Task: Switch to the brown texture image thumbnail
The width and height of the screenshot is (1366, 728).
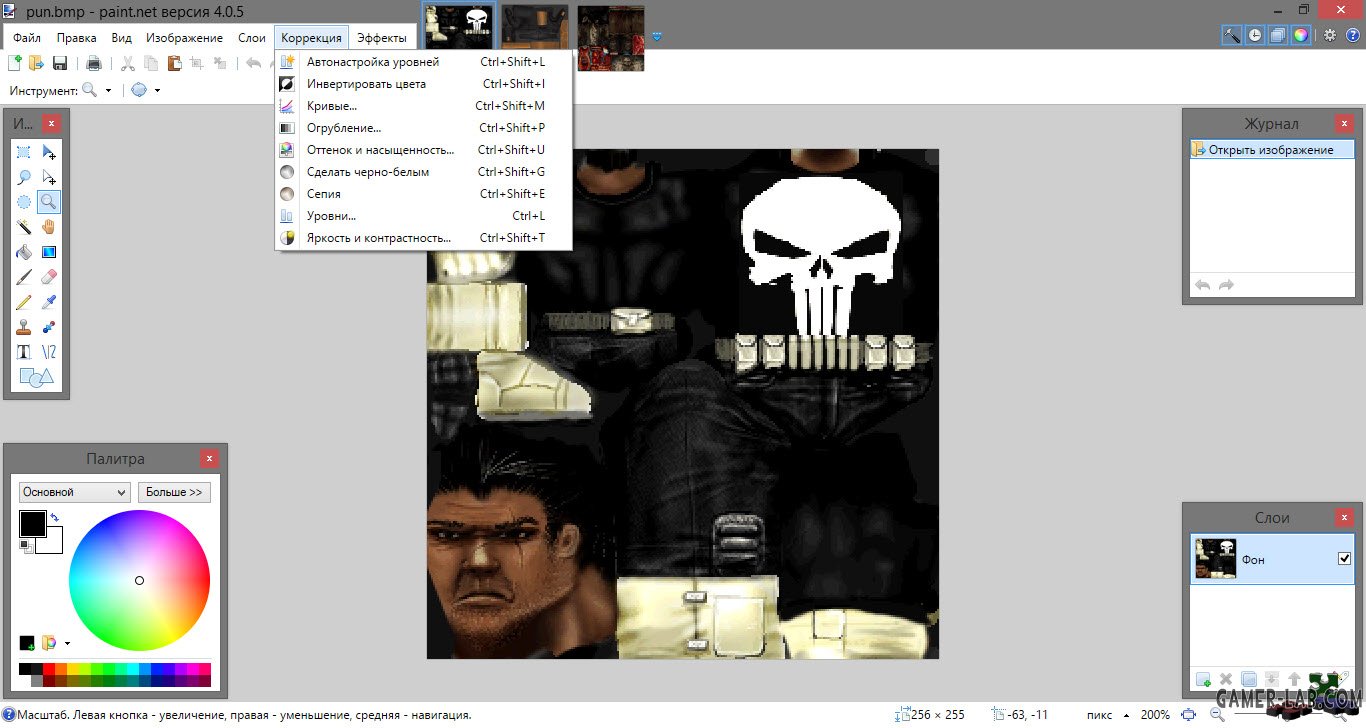Action: (535, 27)
